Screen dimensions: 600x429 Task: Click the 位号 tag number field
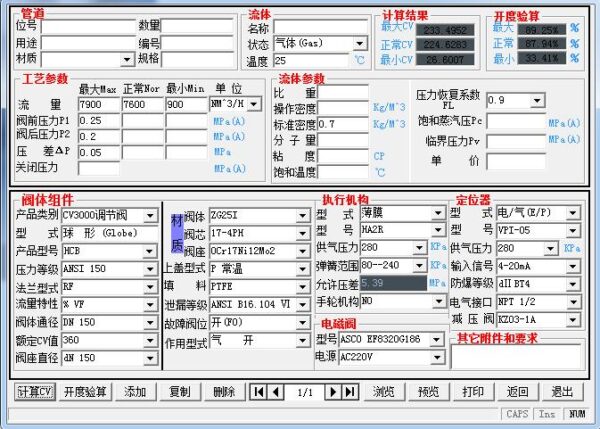click(88, 26)
